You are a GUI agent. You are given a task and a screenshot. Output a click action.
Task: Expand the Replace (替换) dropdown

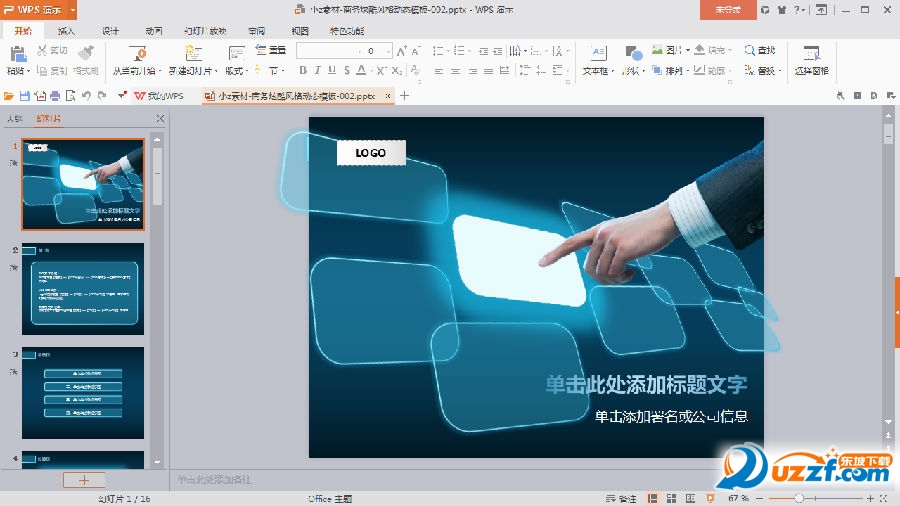(x=779, y=71)
